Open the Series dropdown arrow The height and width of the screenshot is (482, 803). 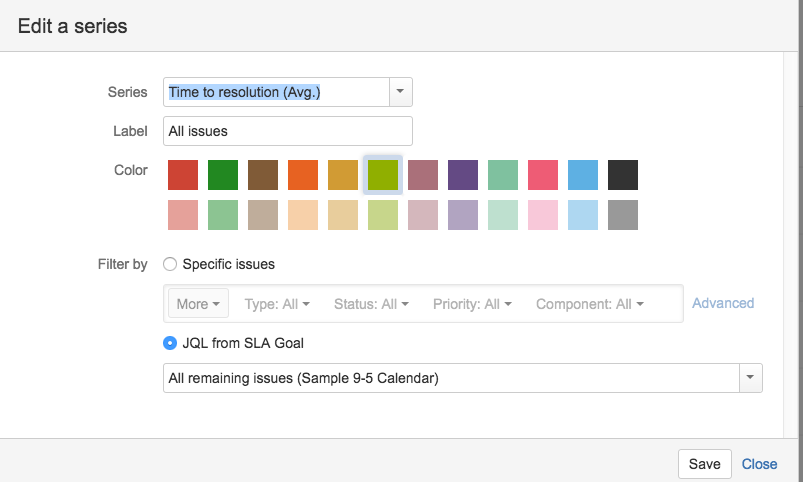(x=400, y=92)
